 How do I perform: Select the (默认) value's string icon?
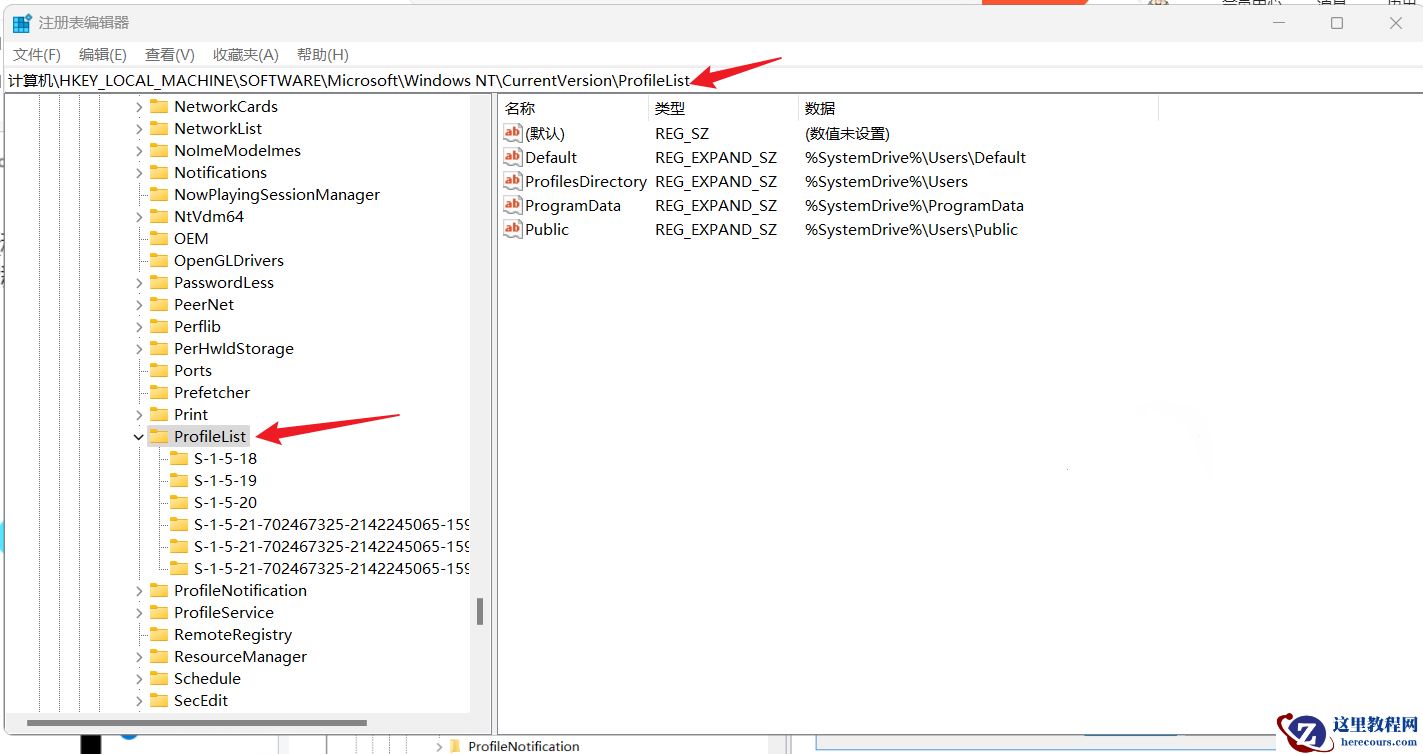tap(512, 133)
